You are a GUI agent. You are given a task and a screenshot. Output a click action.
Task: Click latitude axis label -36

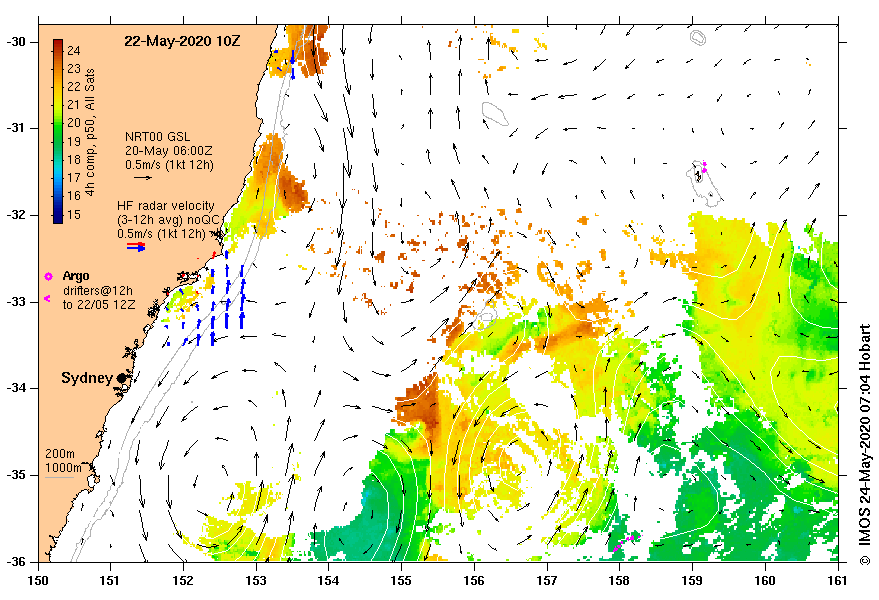point(15,561)
